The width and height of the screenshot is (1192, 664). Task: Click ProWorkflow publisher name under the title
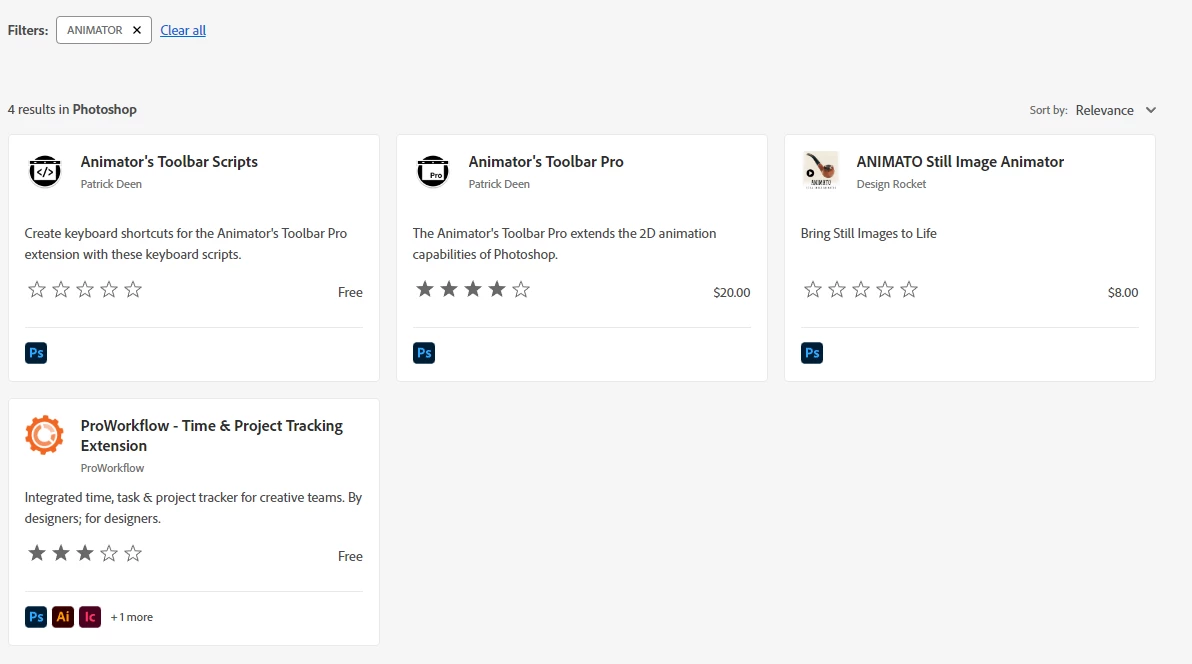point(113,468)
